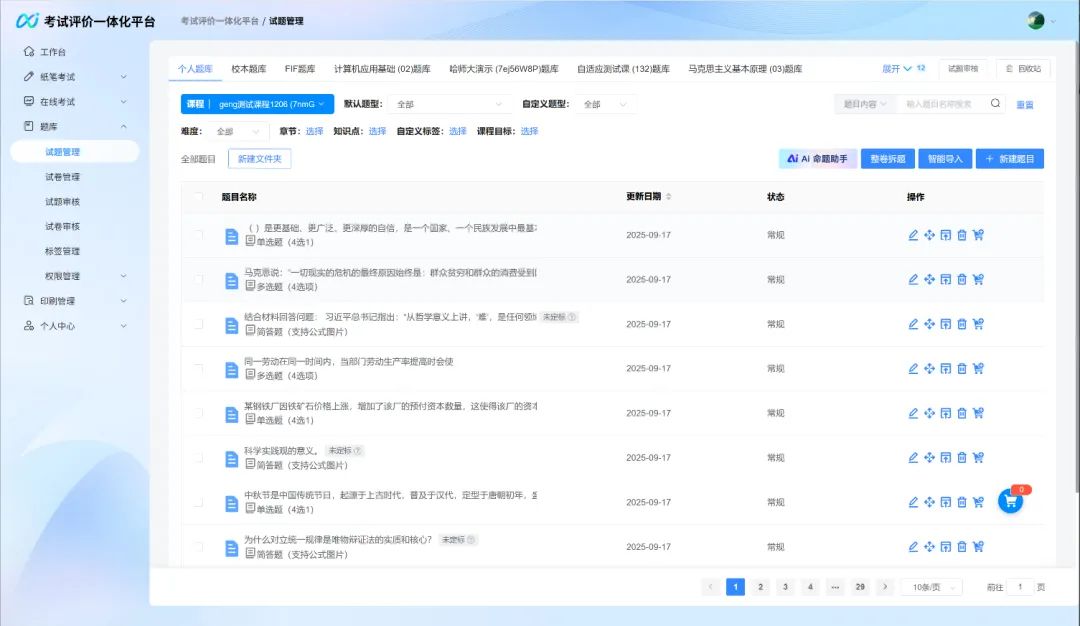Open the 课程 geng测试课程 dropdown
The width and height of the screenshot is (1080, 626).
point(258,104)
